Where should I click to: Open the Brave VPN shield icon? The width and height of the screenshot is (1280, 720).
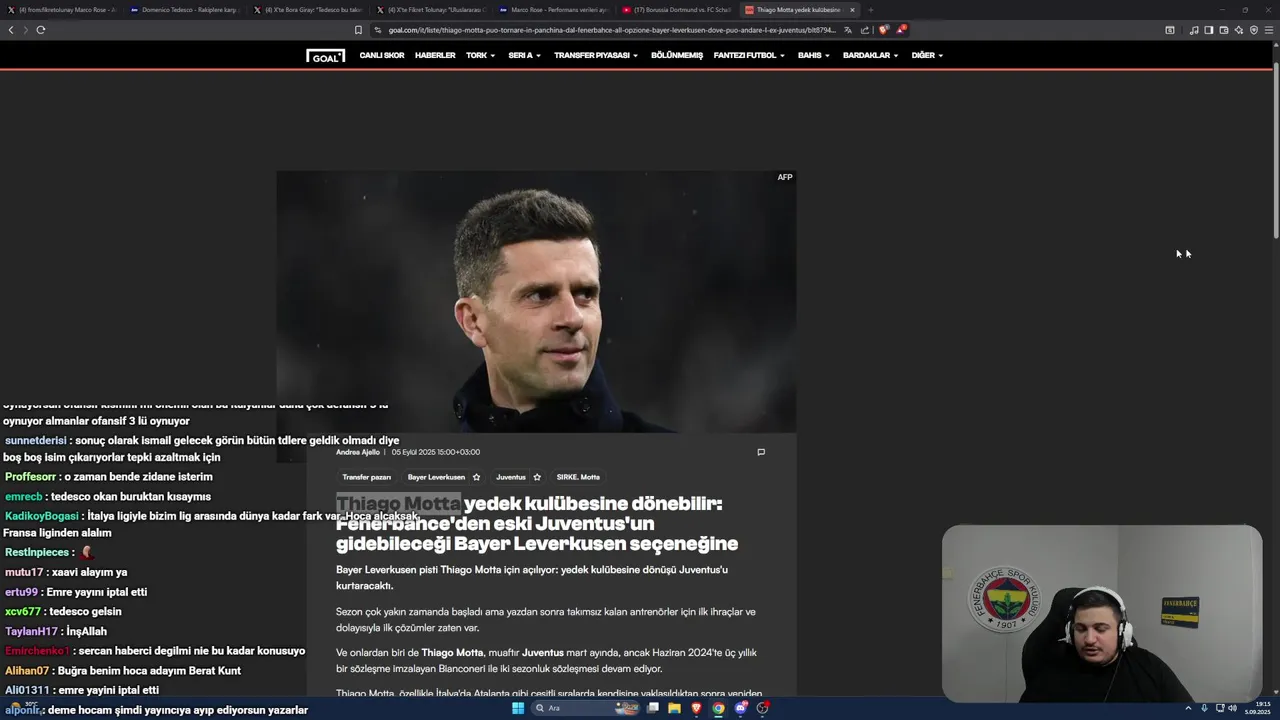1254,30
